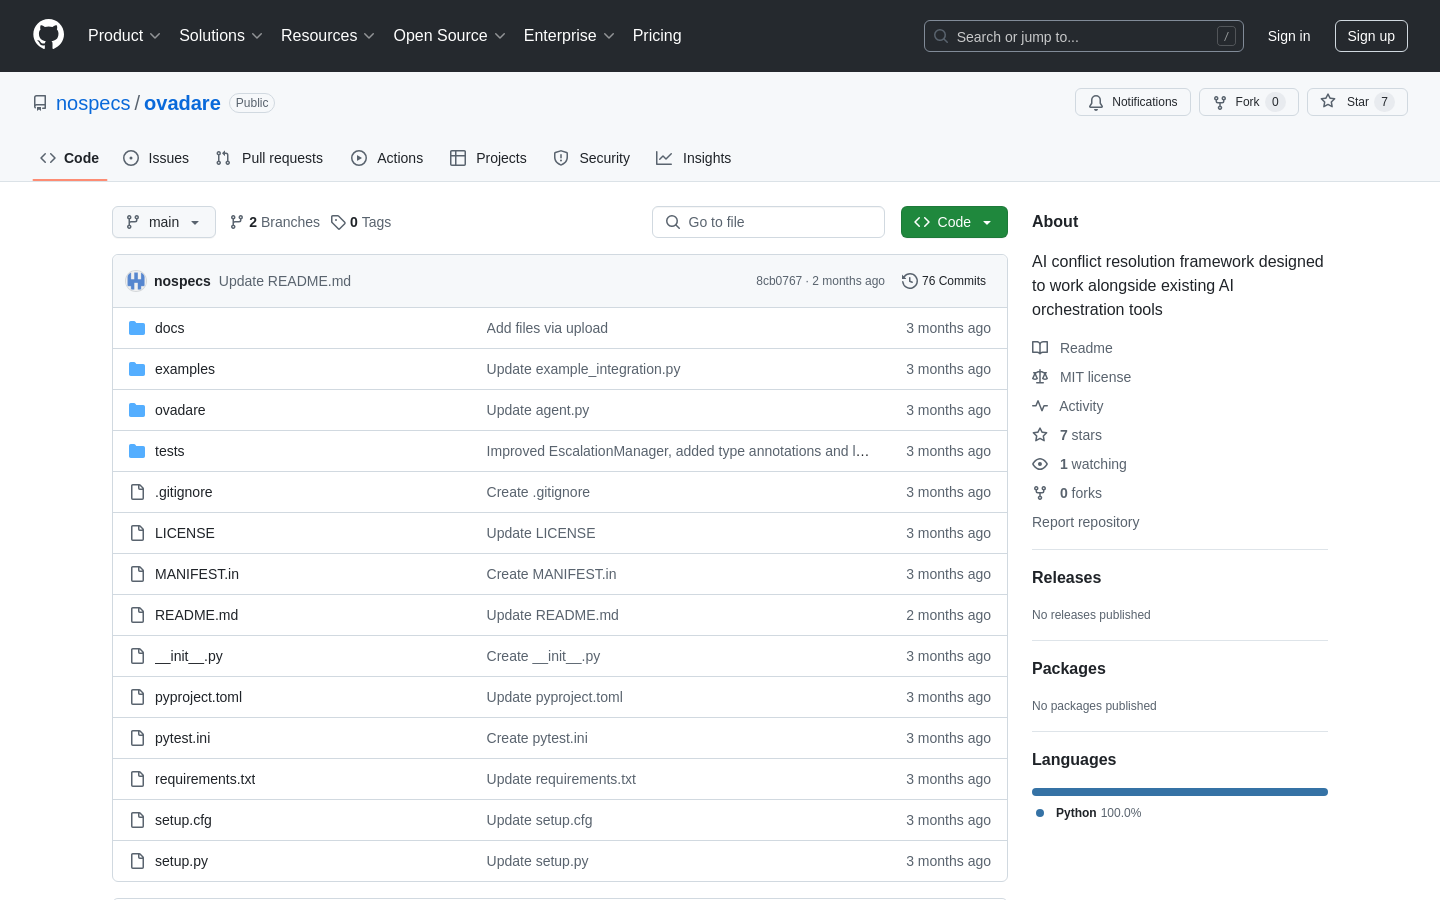Click the LICENSE file icon

pyautogui.click(x=137, y=533)
